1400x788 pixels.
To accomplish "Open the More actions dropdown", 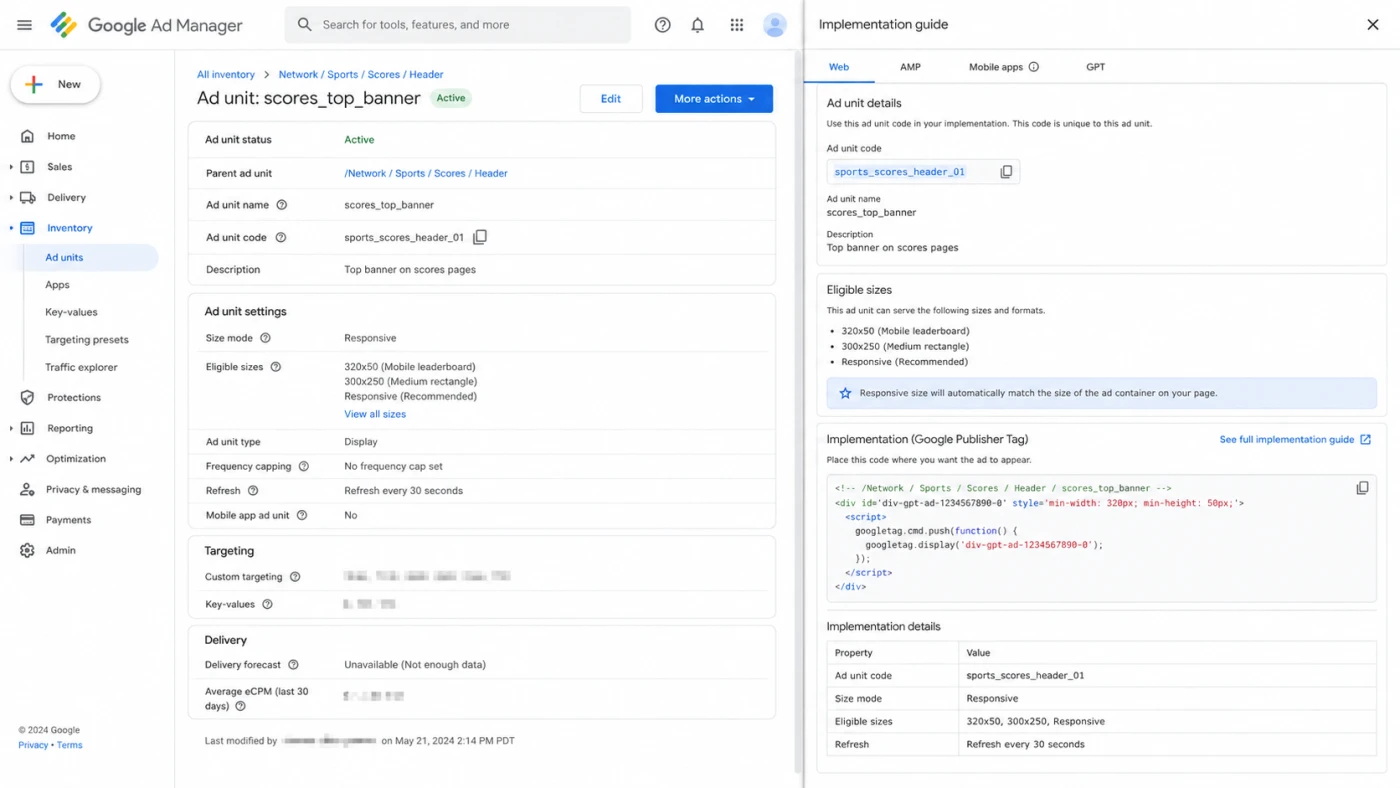I will coord(714,99).
